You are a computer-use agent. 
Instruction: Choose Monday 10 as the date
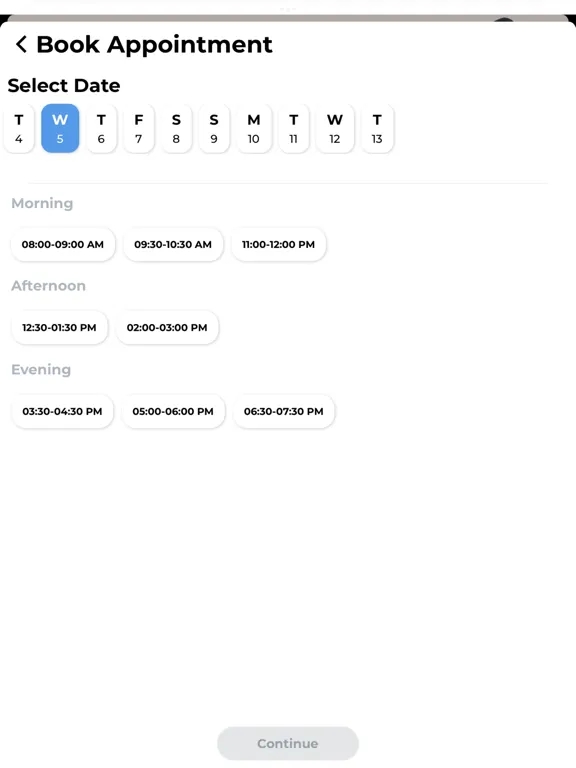[x=254, y=128]
